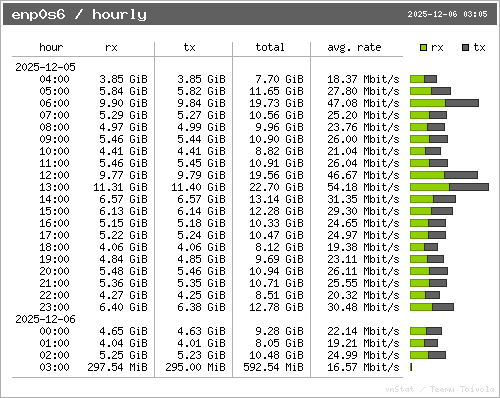Click avg rate 16.57 Mbit/s
Screen dimensions: 500x398
click(x=363, y=367)
